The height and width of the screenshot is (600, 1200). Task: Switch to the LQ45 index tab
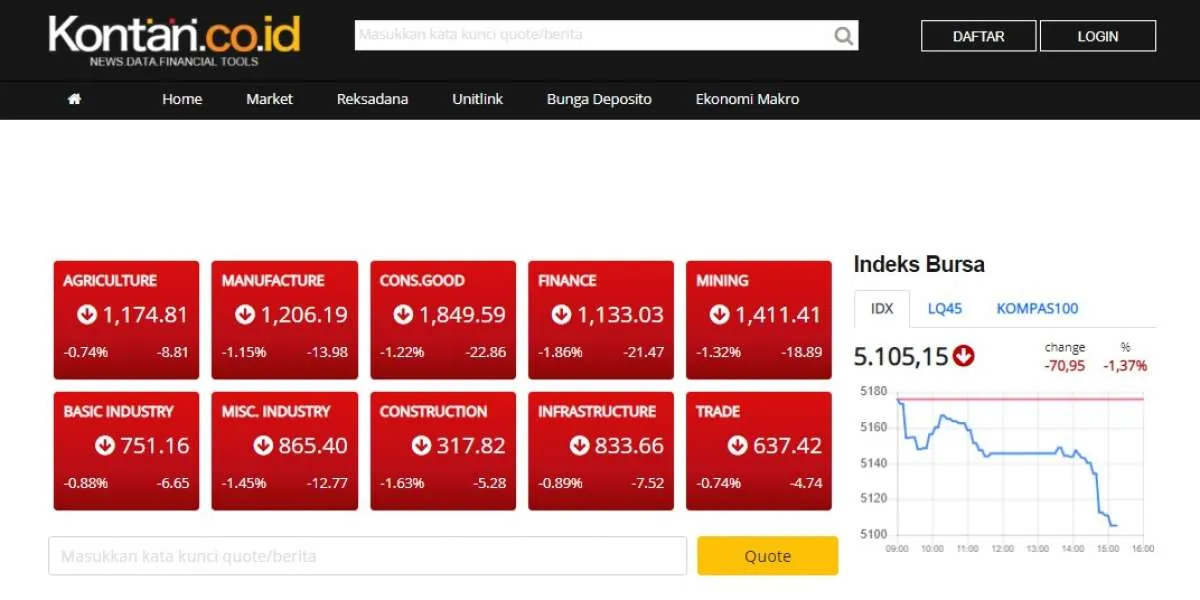pos(944,309)
